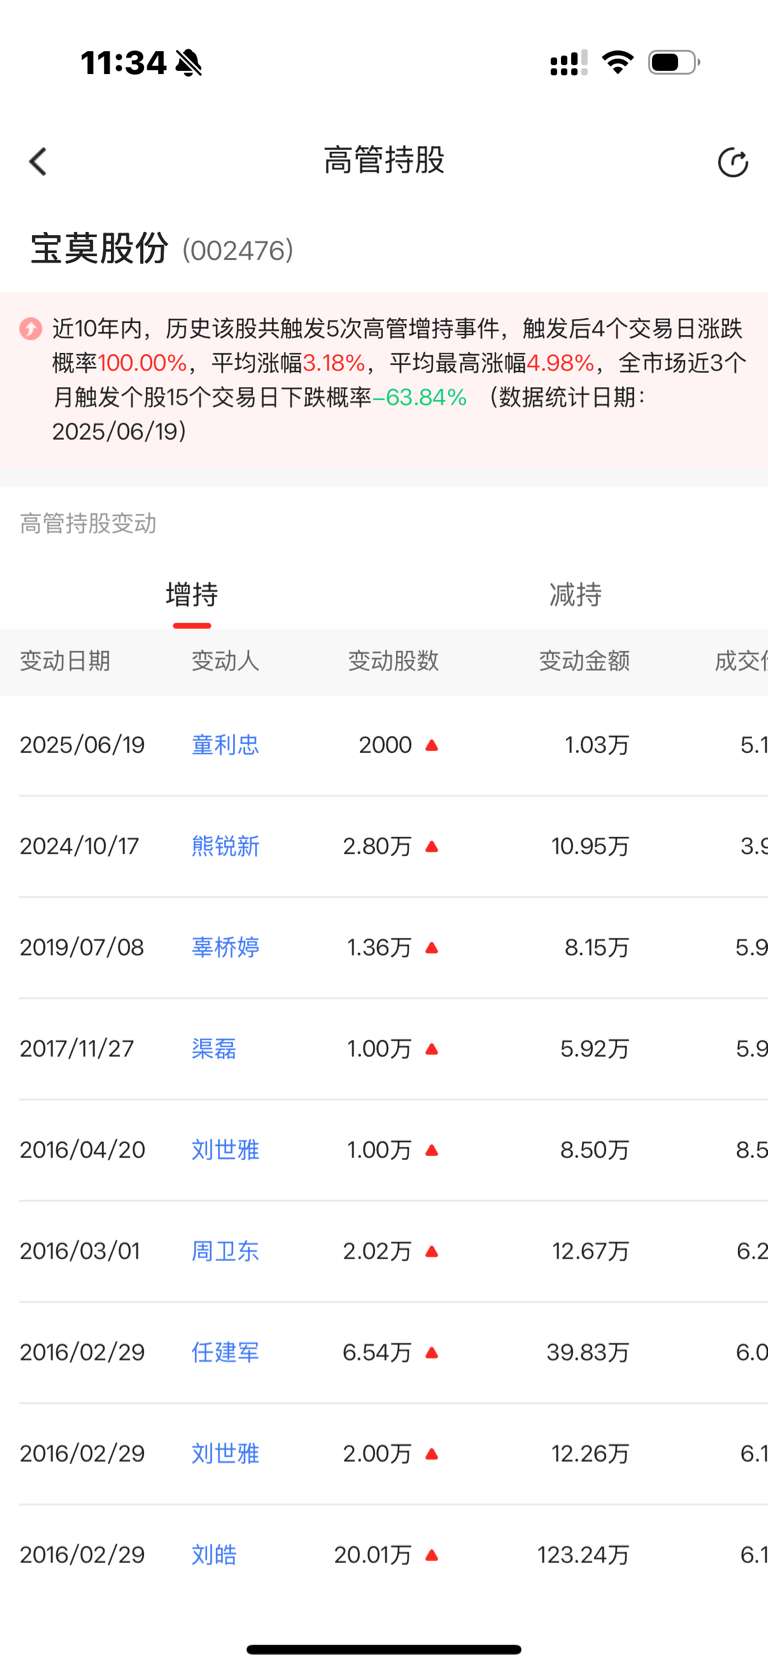Image resolution: width=768 pixels, height=1670 pixels.
Task: Tap the 11:34 clock in status bar
Action: coord(123,63)
